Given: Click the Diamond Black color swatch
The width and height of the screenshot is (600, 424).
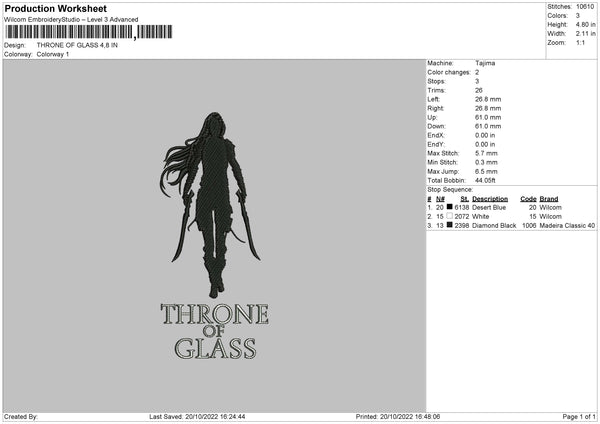Looking at the screenshot, I should [450, 225].
